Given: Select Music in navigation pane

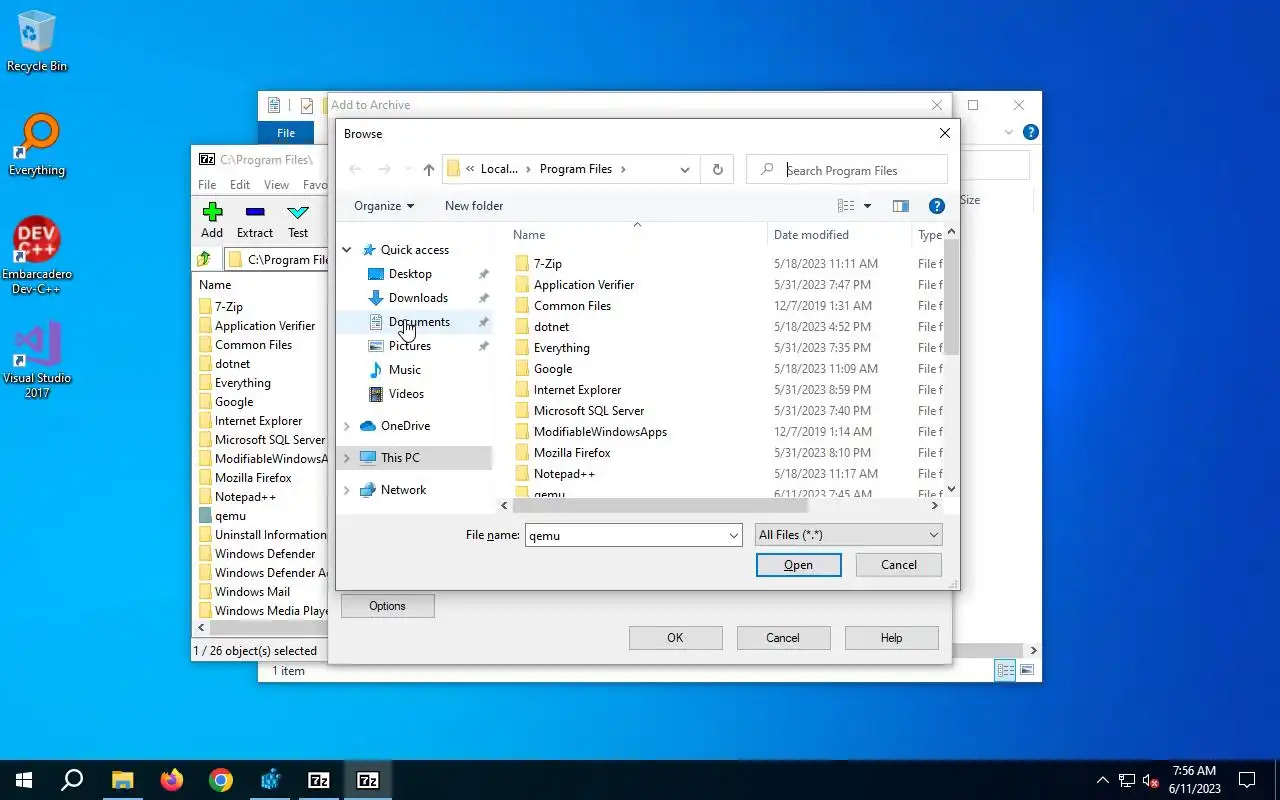Looking at the screenshot, I should point(405,370).
